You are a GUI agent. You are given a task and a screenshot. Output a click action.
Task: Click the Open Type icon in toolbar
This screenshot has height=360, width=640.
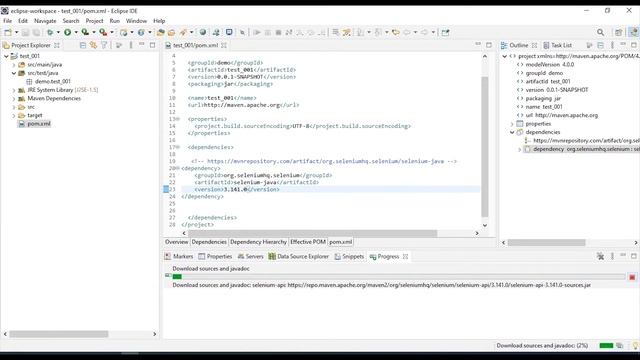(x=161, y=32)
